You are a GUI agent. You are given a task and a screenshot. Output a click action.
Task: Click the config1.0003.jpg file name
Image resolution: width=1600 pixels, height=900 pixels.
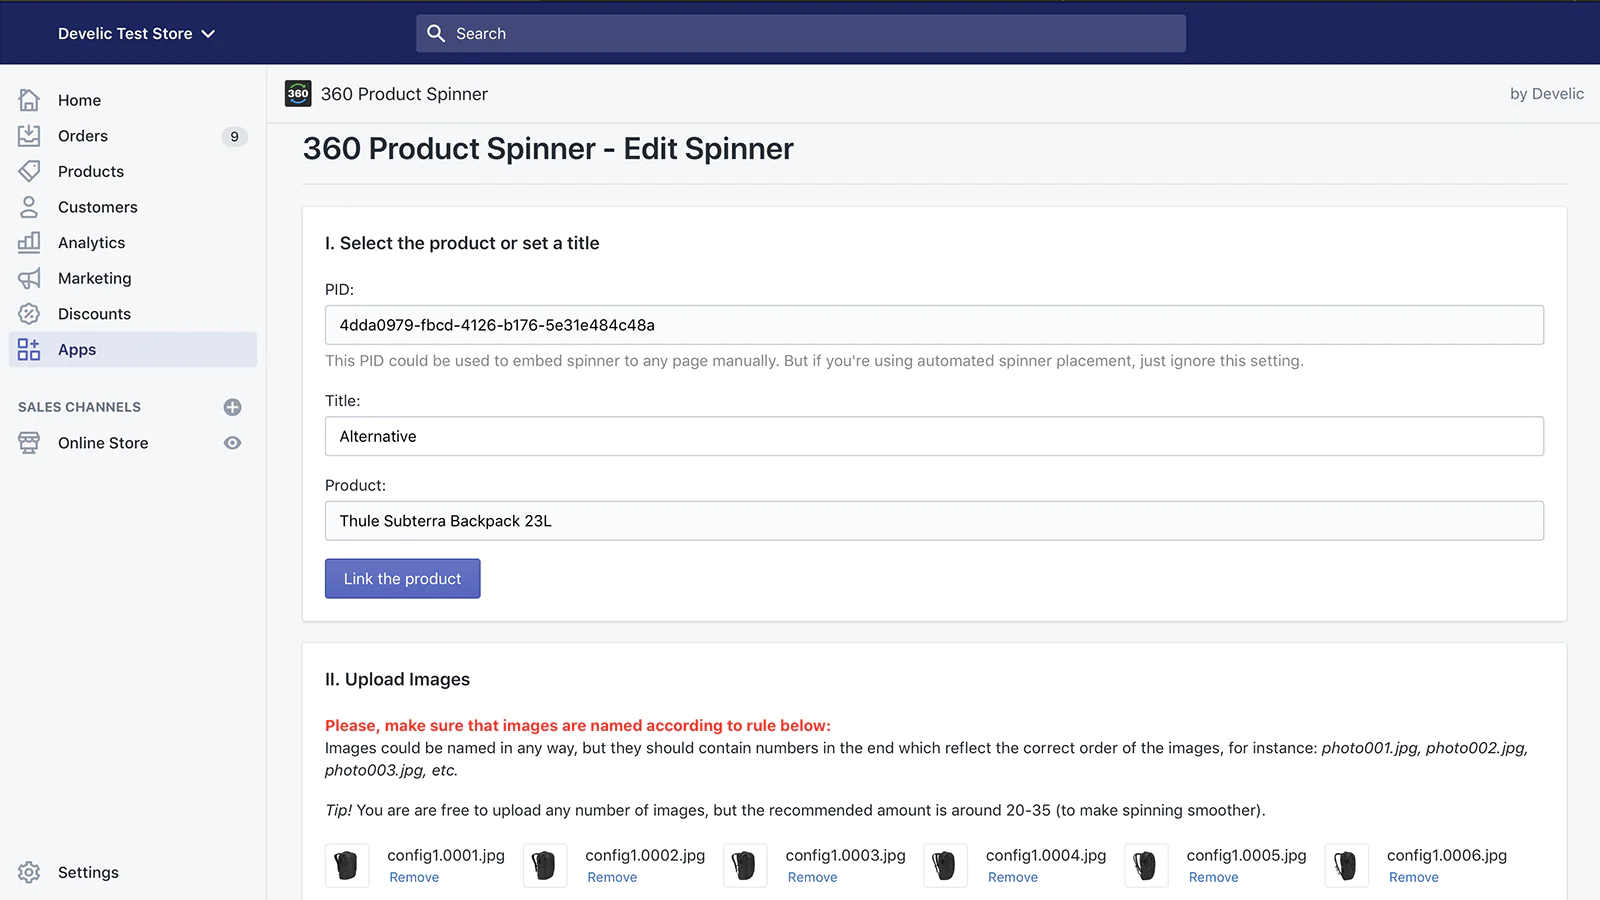coord(846,855)
